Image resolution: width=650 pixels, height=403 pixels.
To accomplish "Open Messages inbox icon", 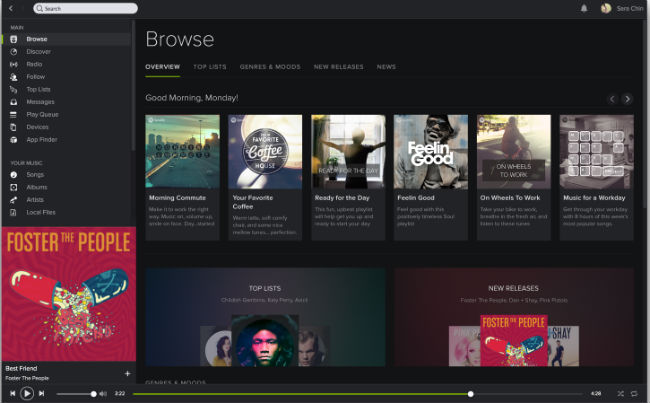I will coord(14,102).
